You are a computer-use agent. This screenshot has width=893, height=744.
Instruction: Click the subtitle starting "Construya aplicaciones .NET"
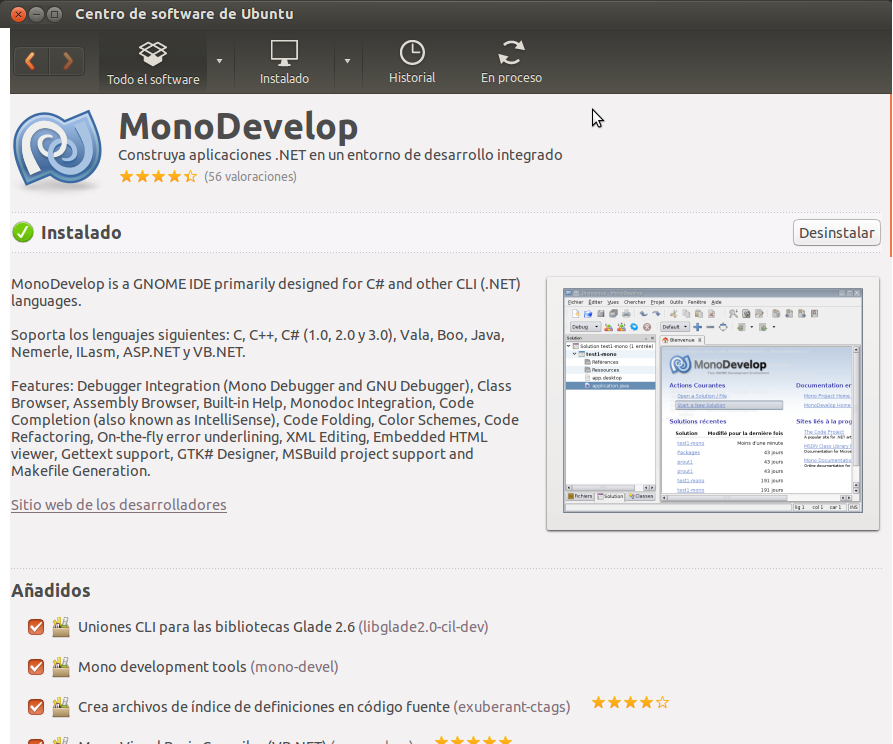[340, 155]
